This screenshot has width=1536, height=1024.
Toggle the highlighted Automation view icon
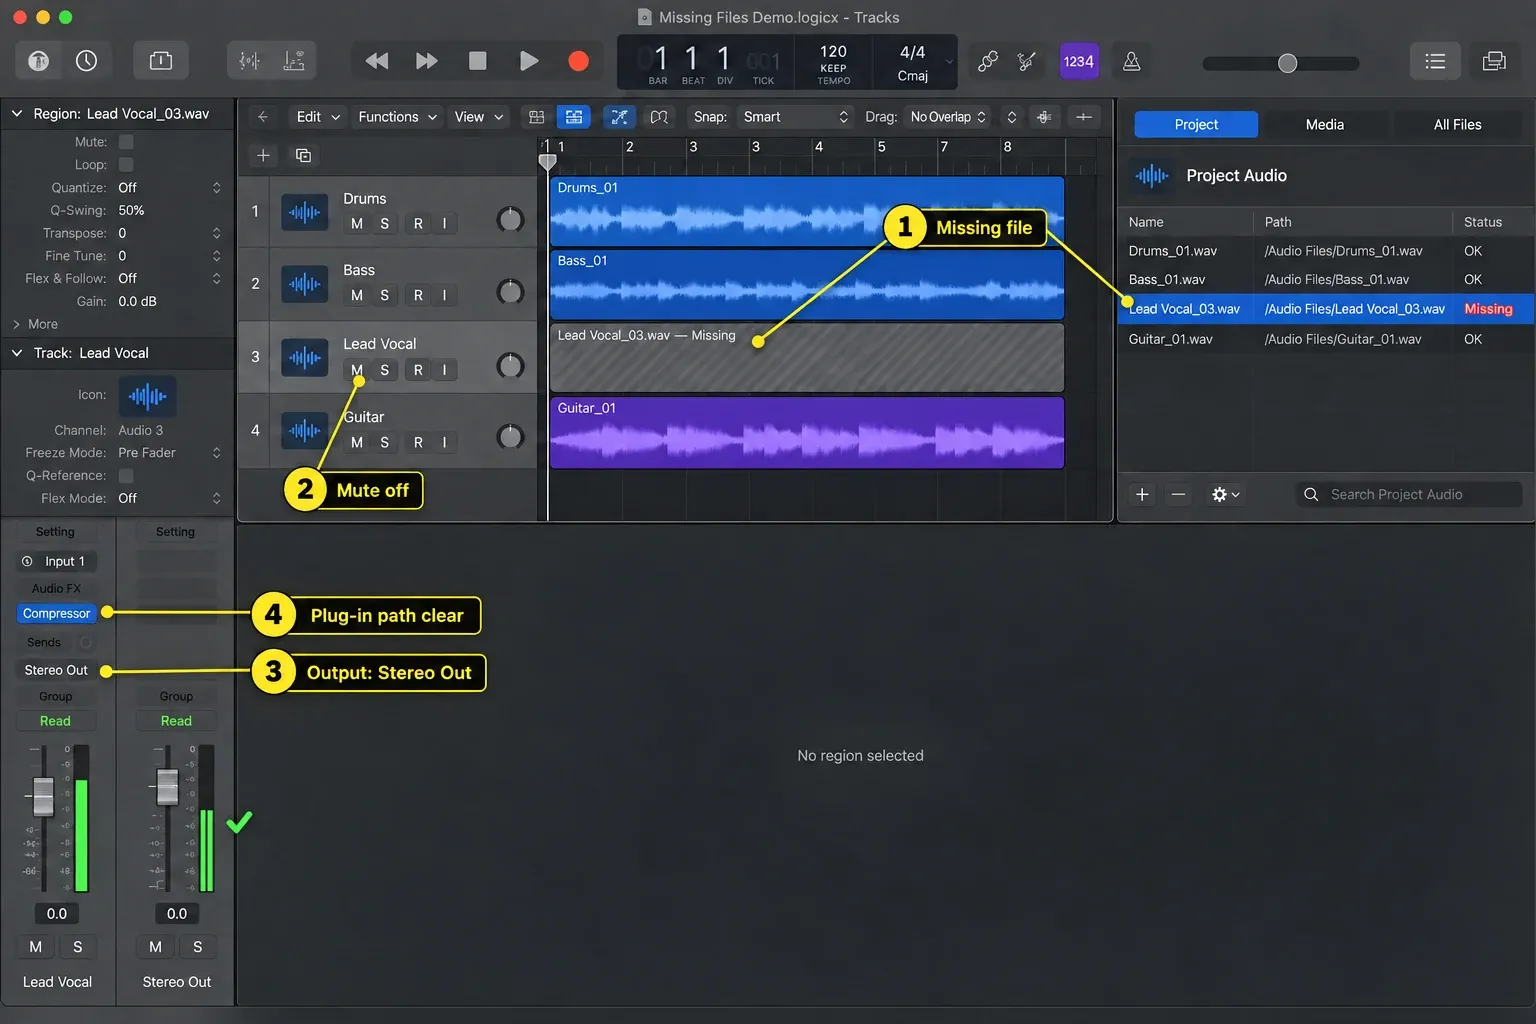[x=574, y=117]
